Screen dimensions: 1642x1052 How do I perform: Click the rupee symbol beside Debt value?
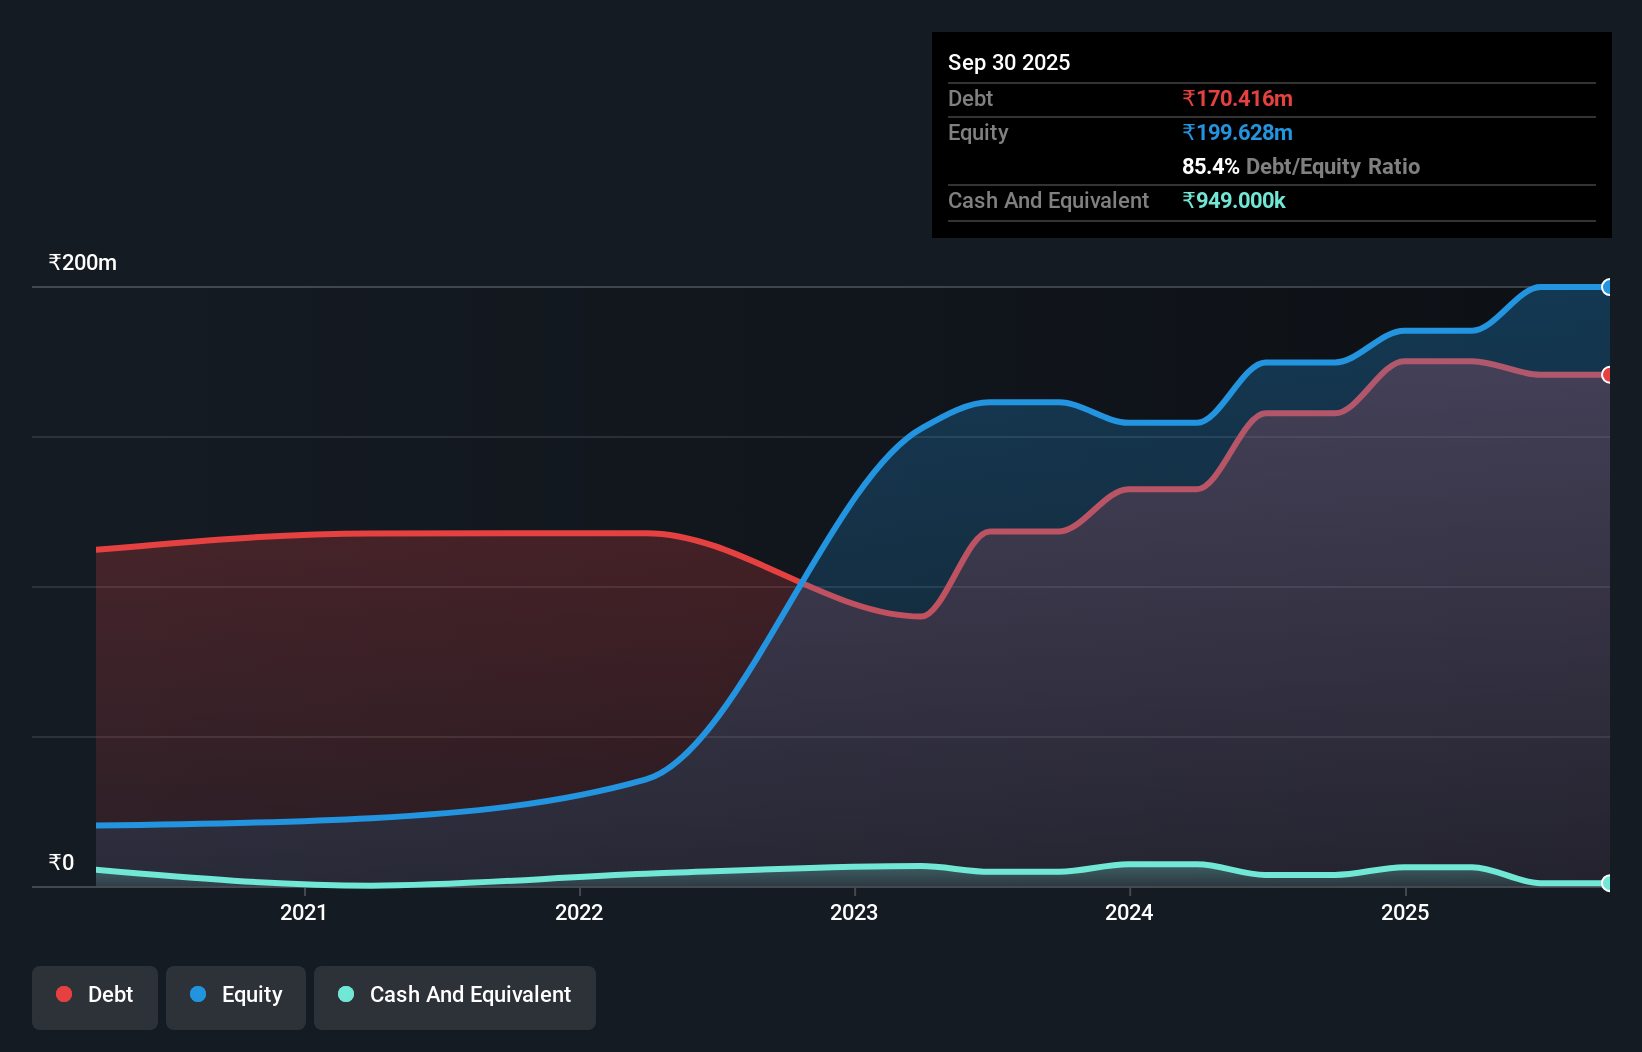(1189, 98)
